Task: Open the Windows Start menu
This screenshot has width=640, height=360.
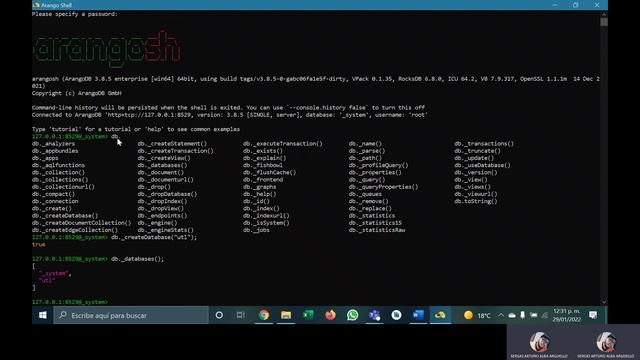Action: (x=42, y=315)
